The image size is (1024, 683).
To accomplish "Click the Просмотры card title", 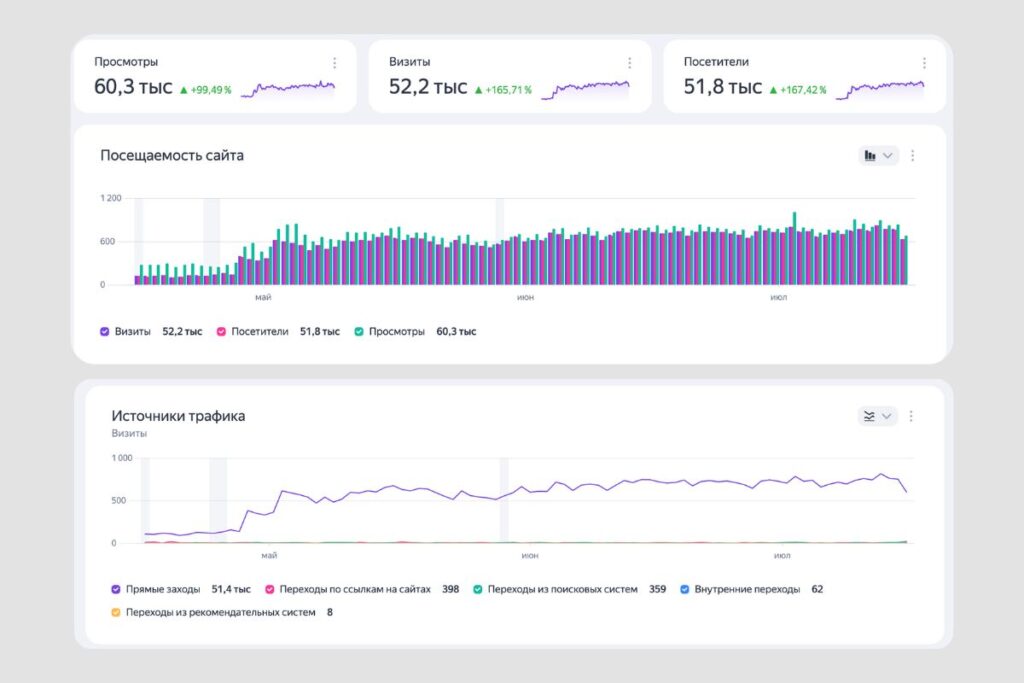I will point(126,61).
